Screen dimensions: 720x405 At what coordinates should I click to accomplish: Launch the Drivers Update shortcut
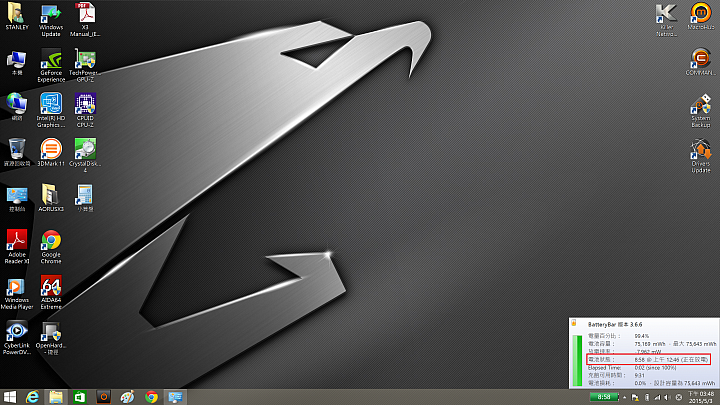coord(701,156)
